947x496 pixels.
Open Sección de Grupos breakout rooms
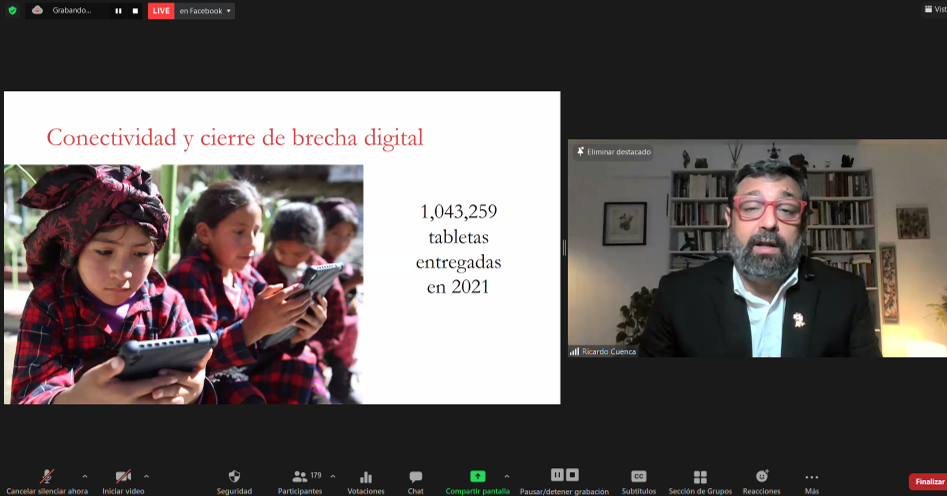(700, 478)
